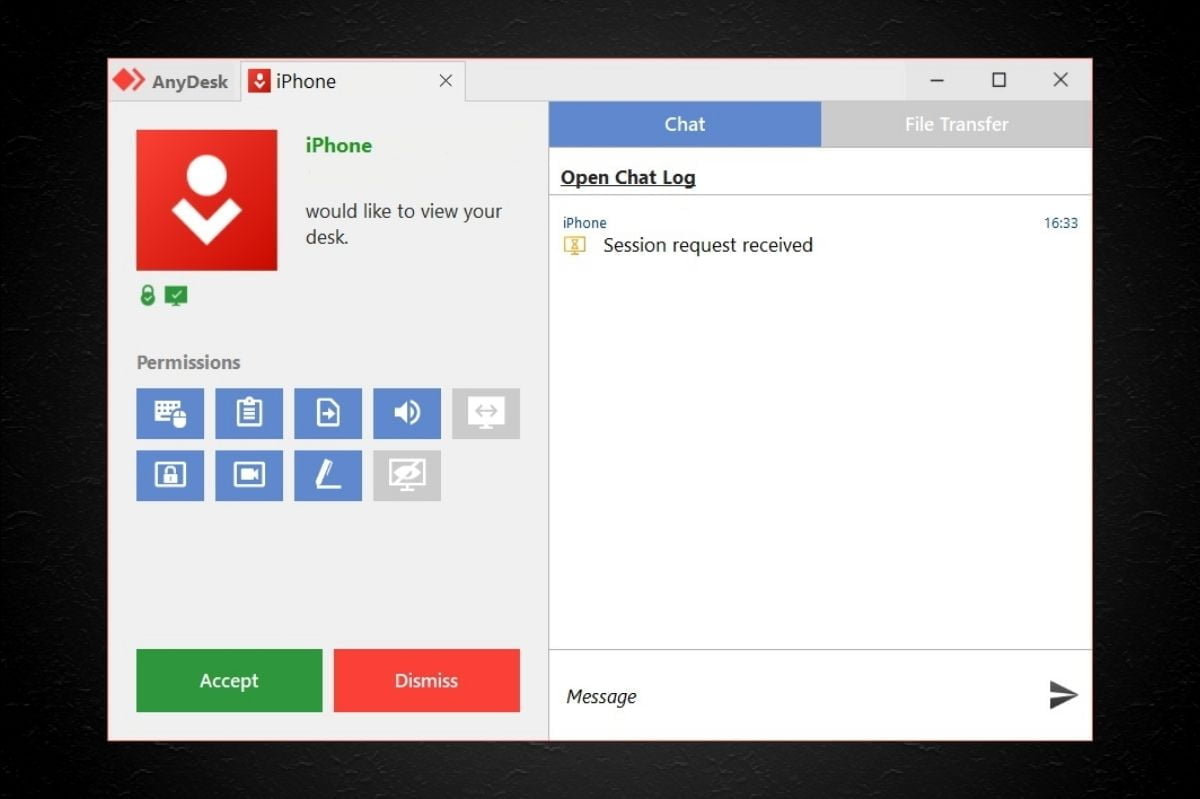Image resolution: width=1200 pixels, height=799 pixels.
Task: Click the grayed-out TCP tunnel monitor icon
Action: point(486,413)
